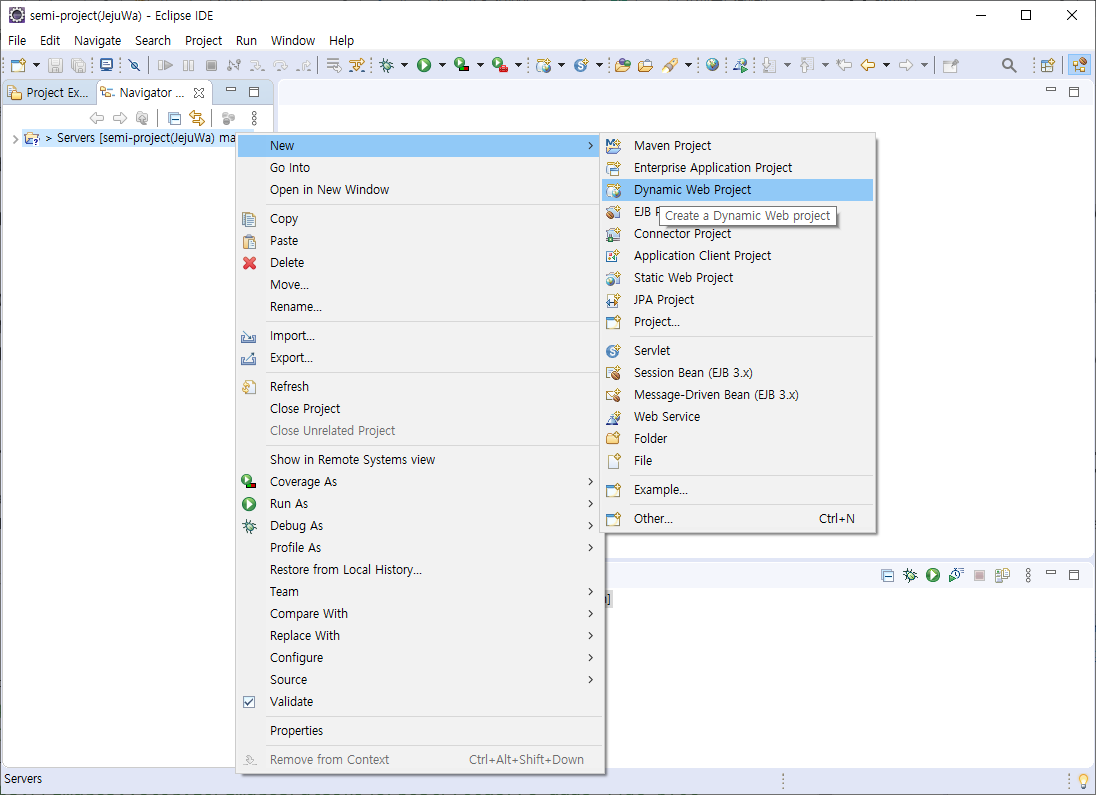This screenshot has height=795, width=1096.
Task: Open a Terminal via the monitor icon
Action: point(106,65)
